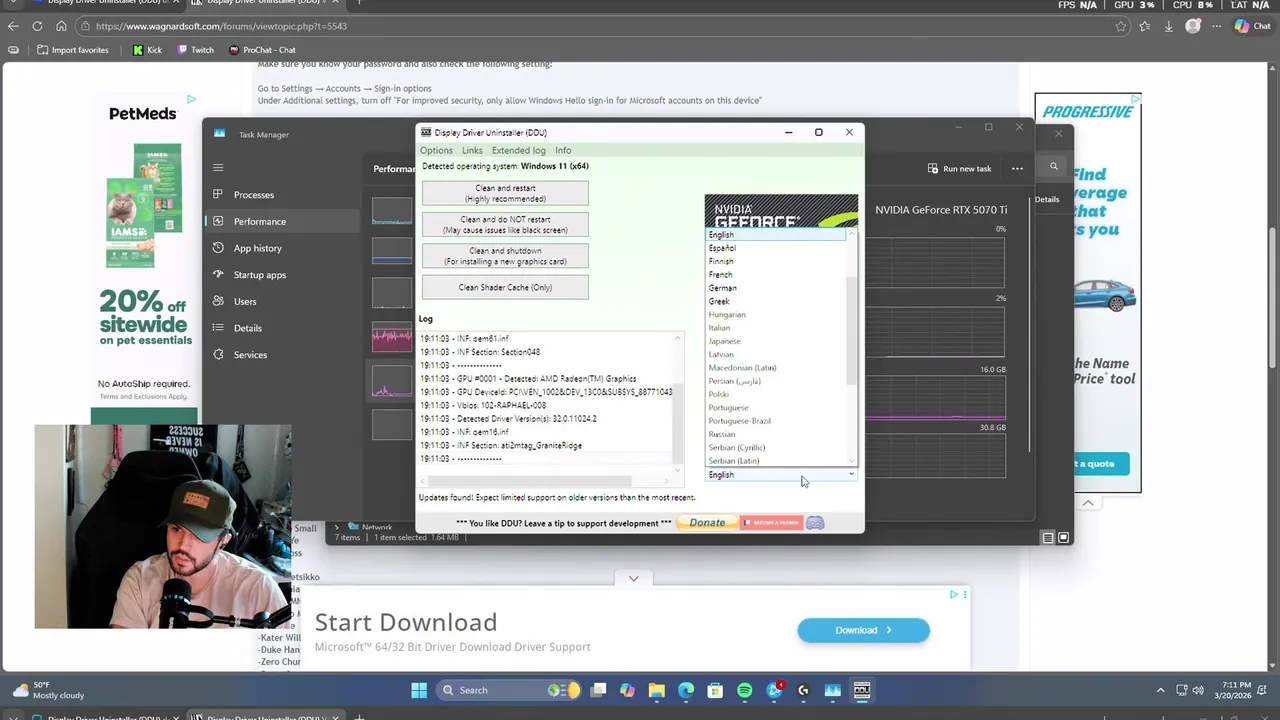Switch file explorer to details view icon
This screenshot has height=720, width=1280.
[x=1048, y=537]
